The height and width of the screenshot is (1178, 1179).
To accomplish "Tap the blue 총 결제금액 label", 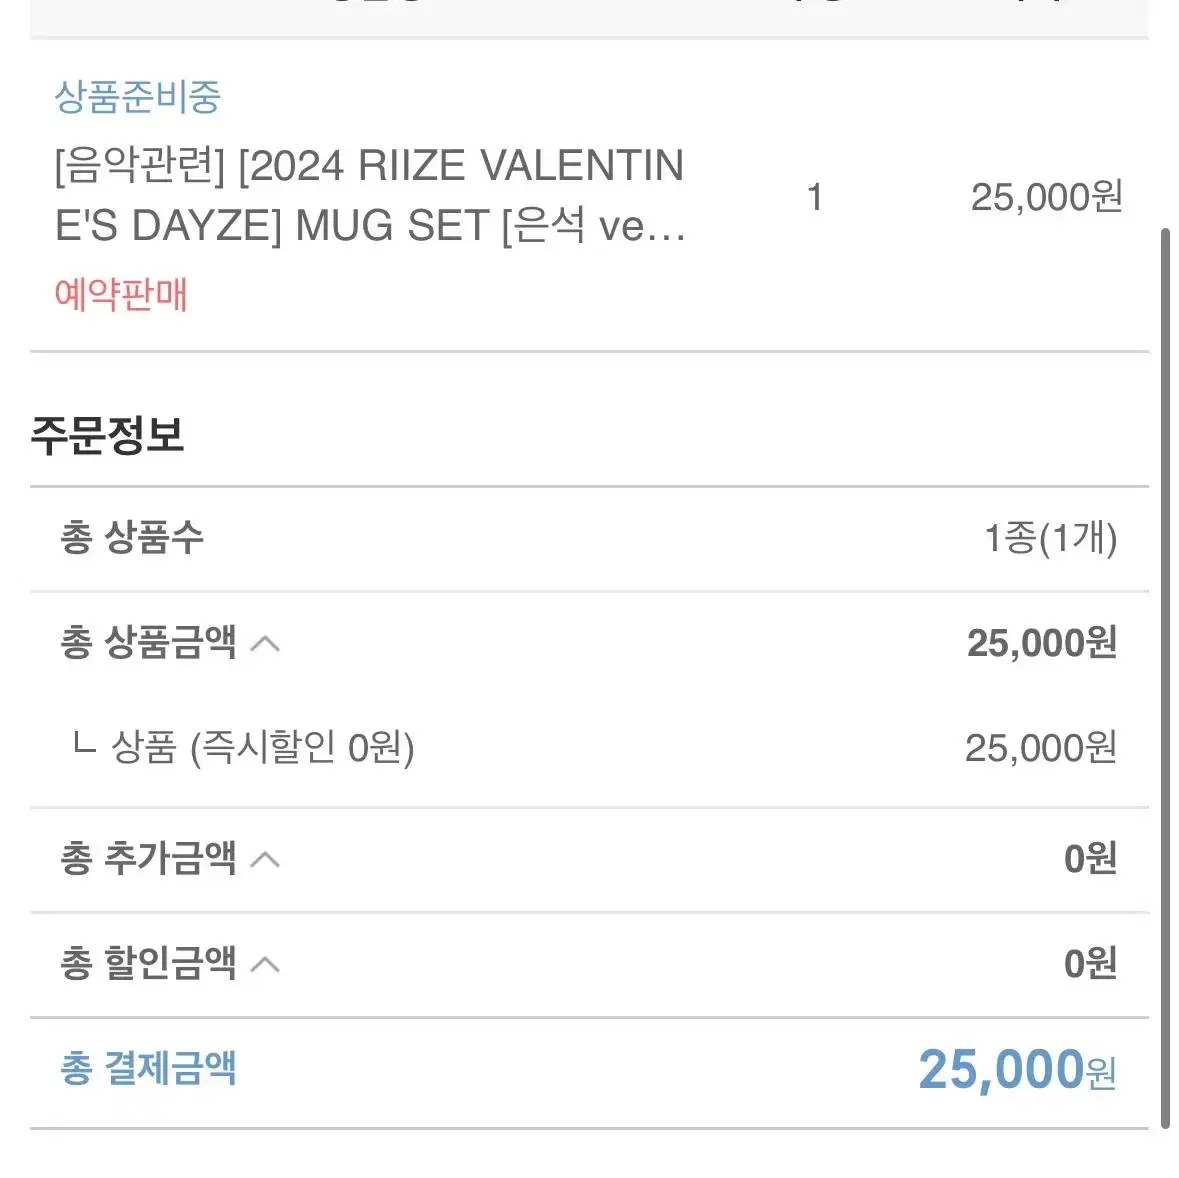I will click(x=148, y=1068).
